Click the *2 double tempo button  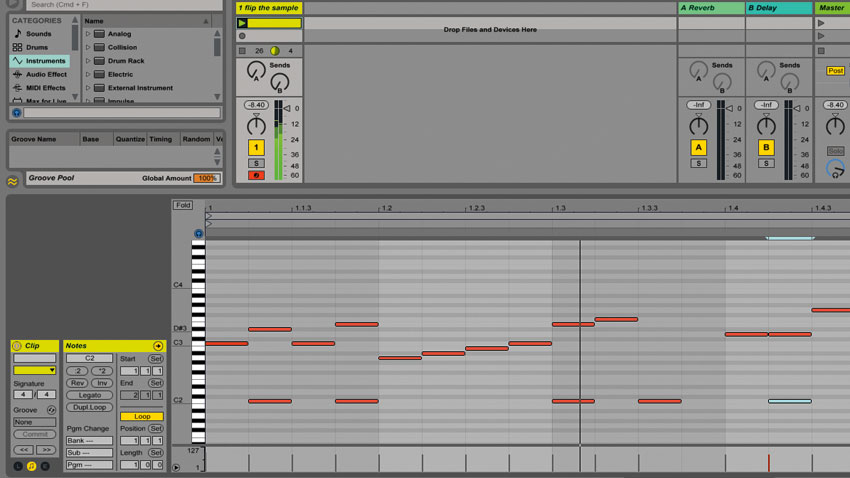pos(102,371)
